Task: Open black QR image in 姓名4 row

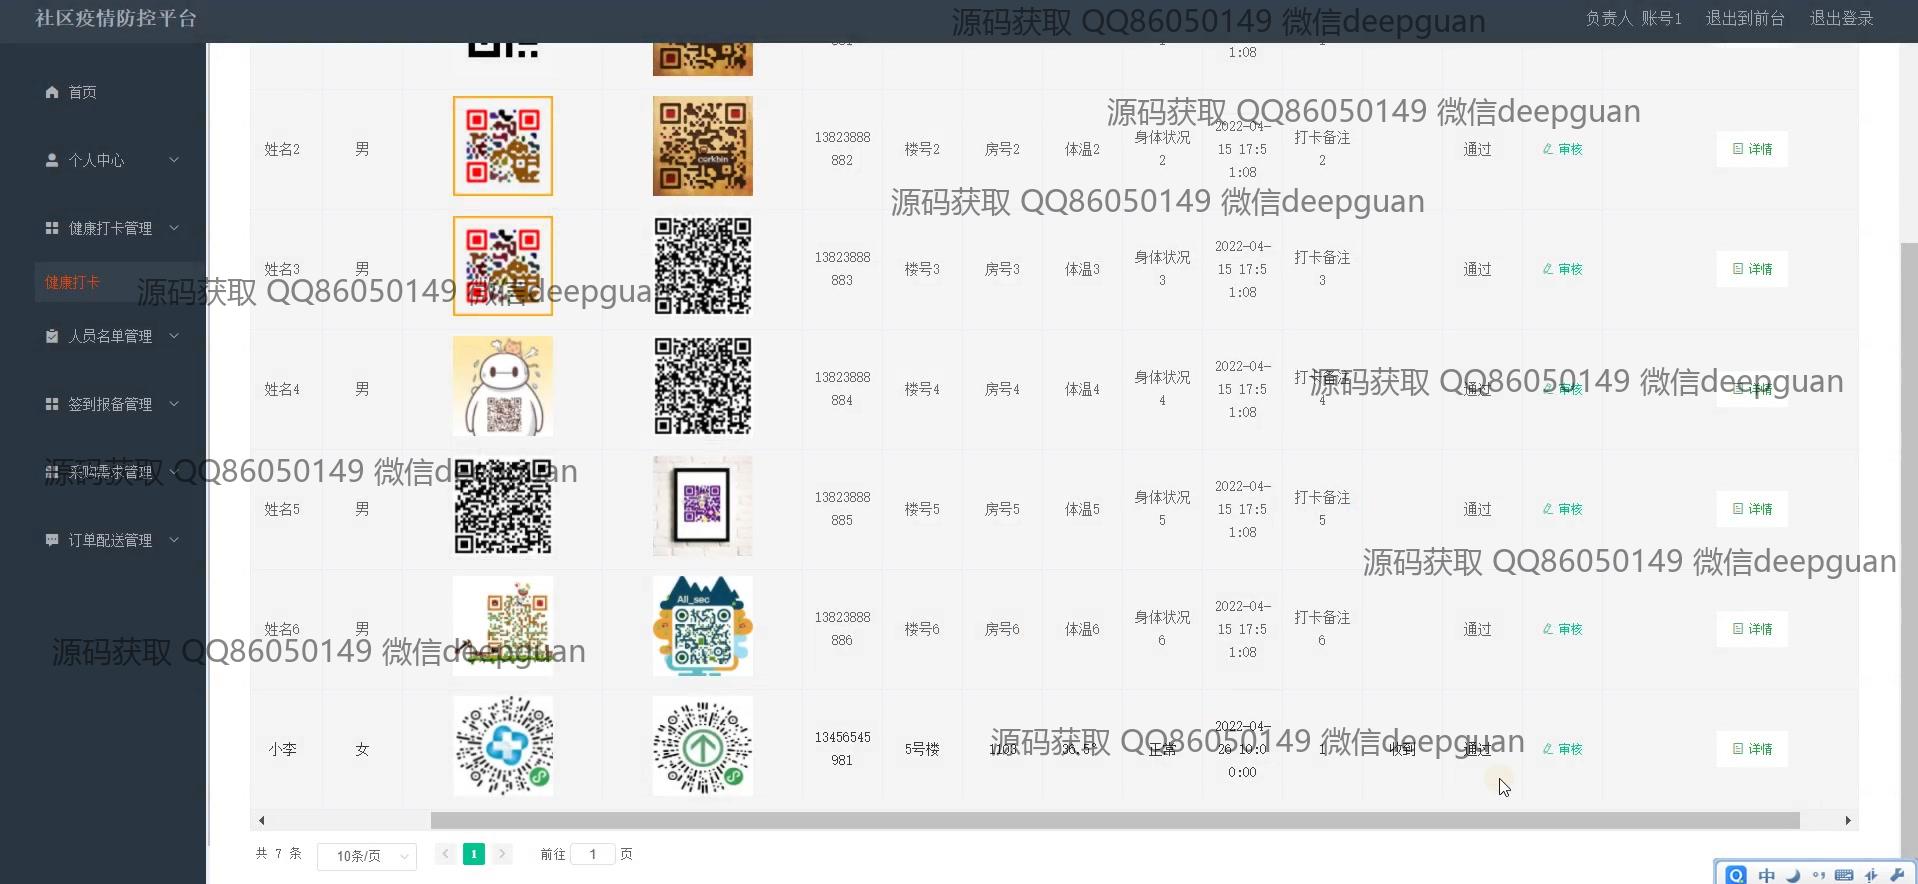Action: (x=703, y=386)
